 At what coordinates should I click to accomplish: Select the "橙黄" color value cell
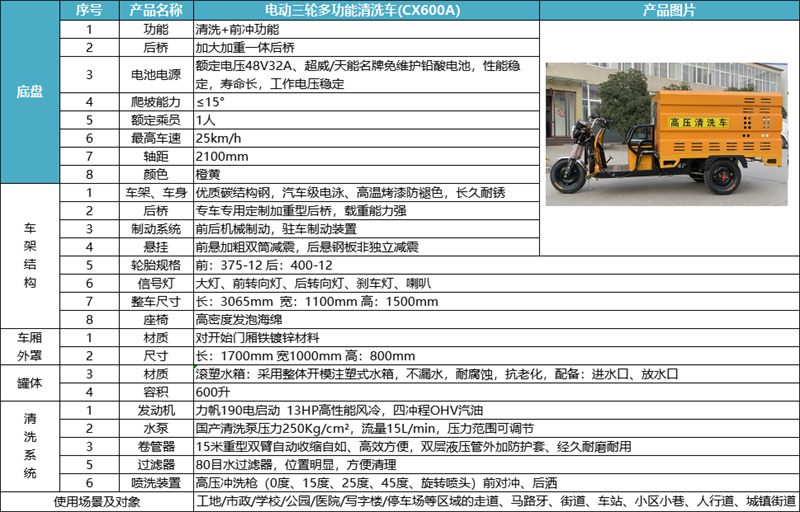tap(365, 174)
